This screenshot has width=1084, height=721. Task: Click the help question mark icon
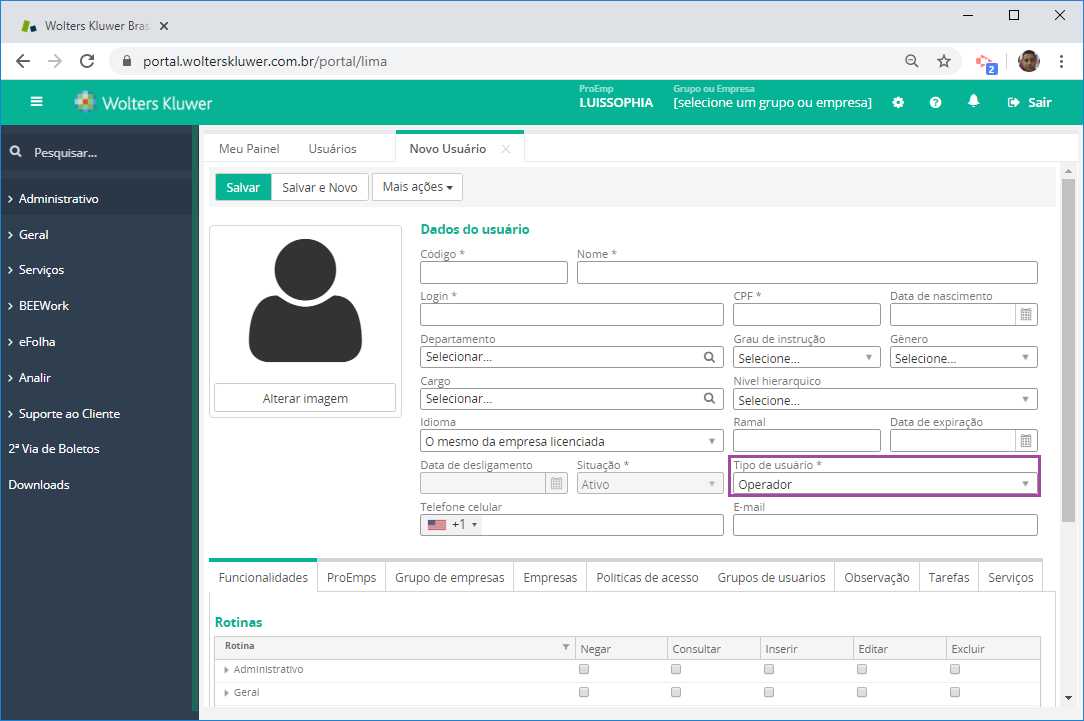(x=935, y=102)
